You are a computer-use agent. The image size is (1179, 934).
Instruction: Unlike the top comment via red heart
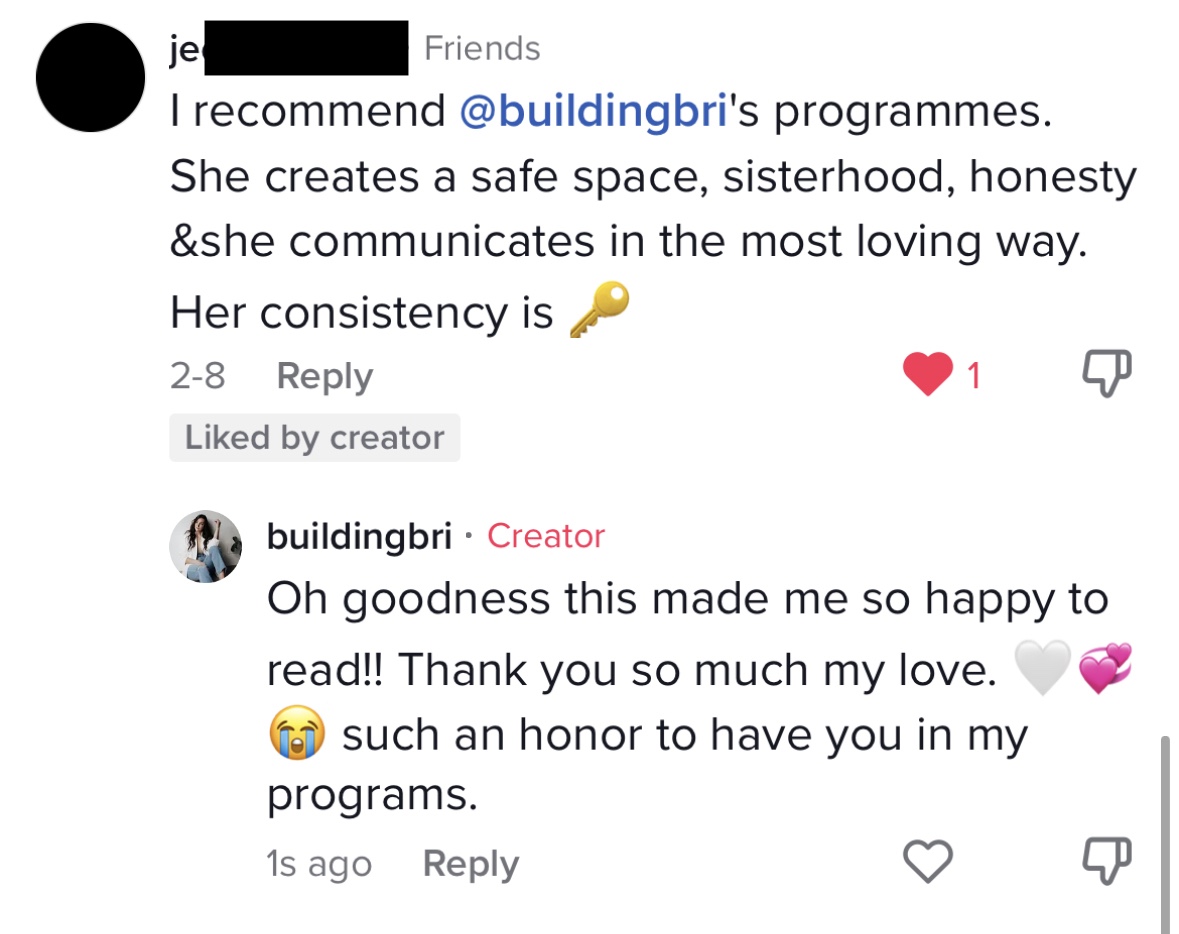click(927, 376)
